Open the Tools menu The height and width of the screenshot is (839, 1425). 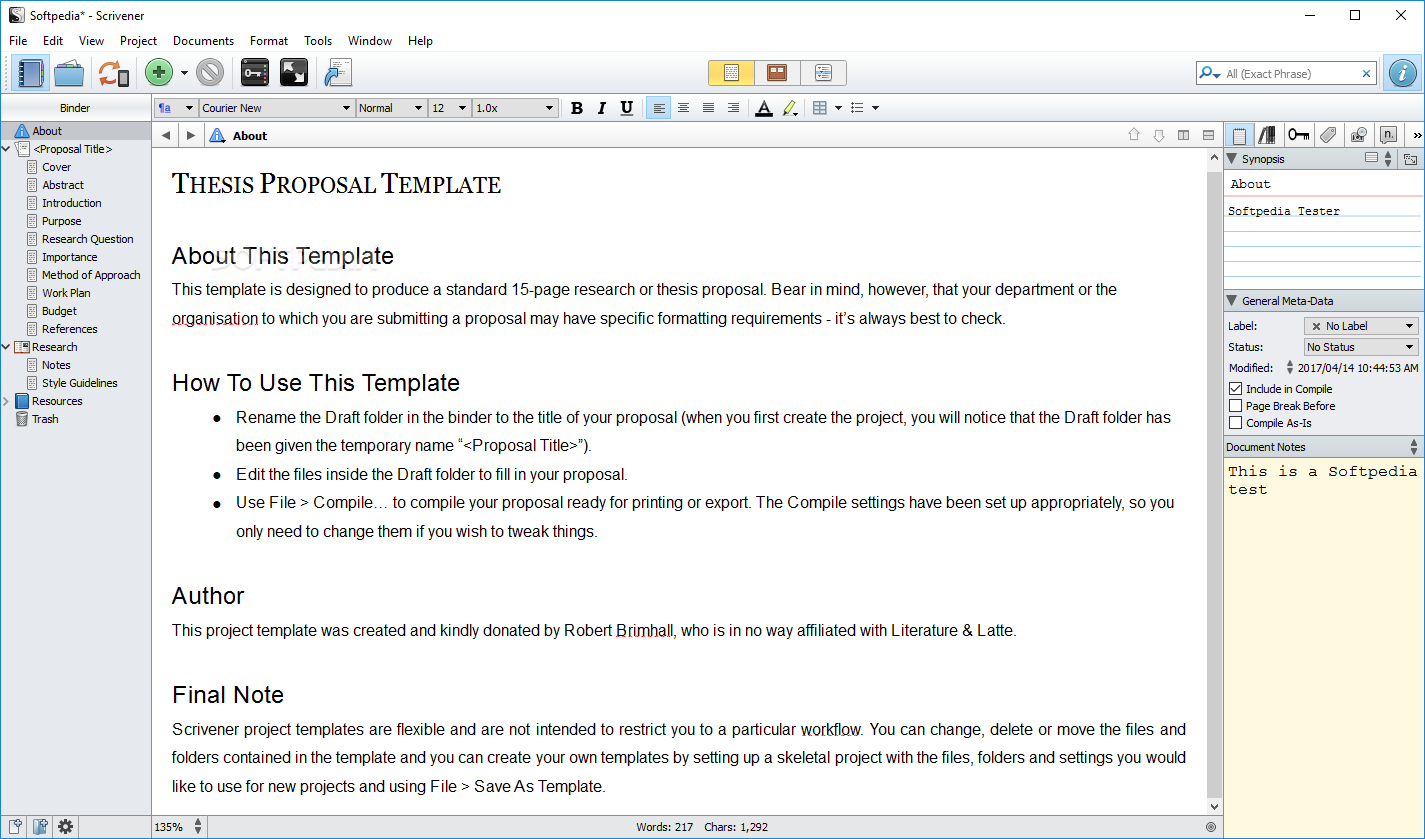click(318, 41)
